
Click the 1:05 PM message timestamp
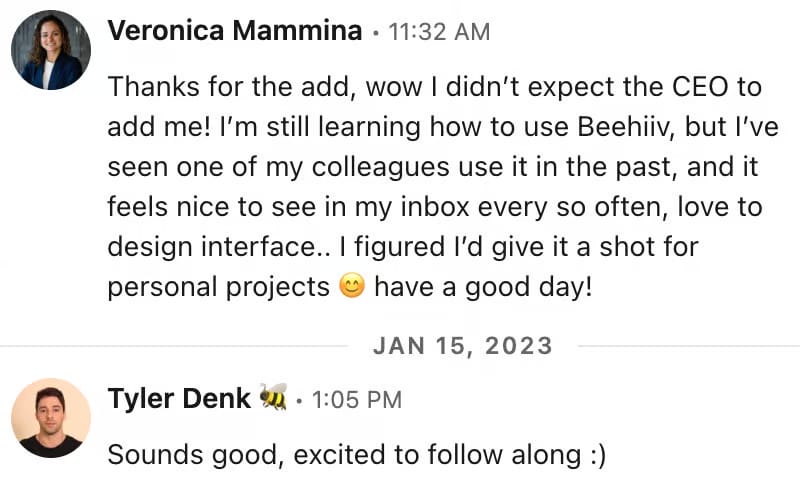(x=357, y=400)
